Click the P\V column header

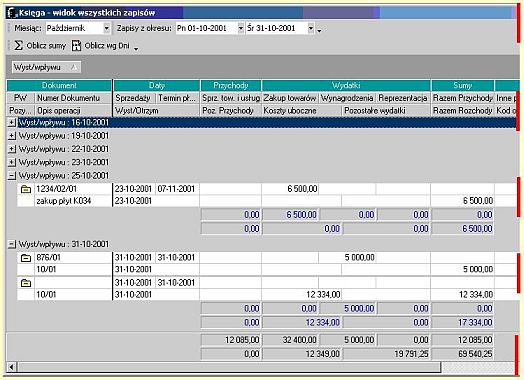[20, 98]
